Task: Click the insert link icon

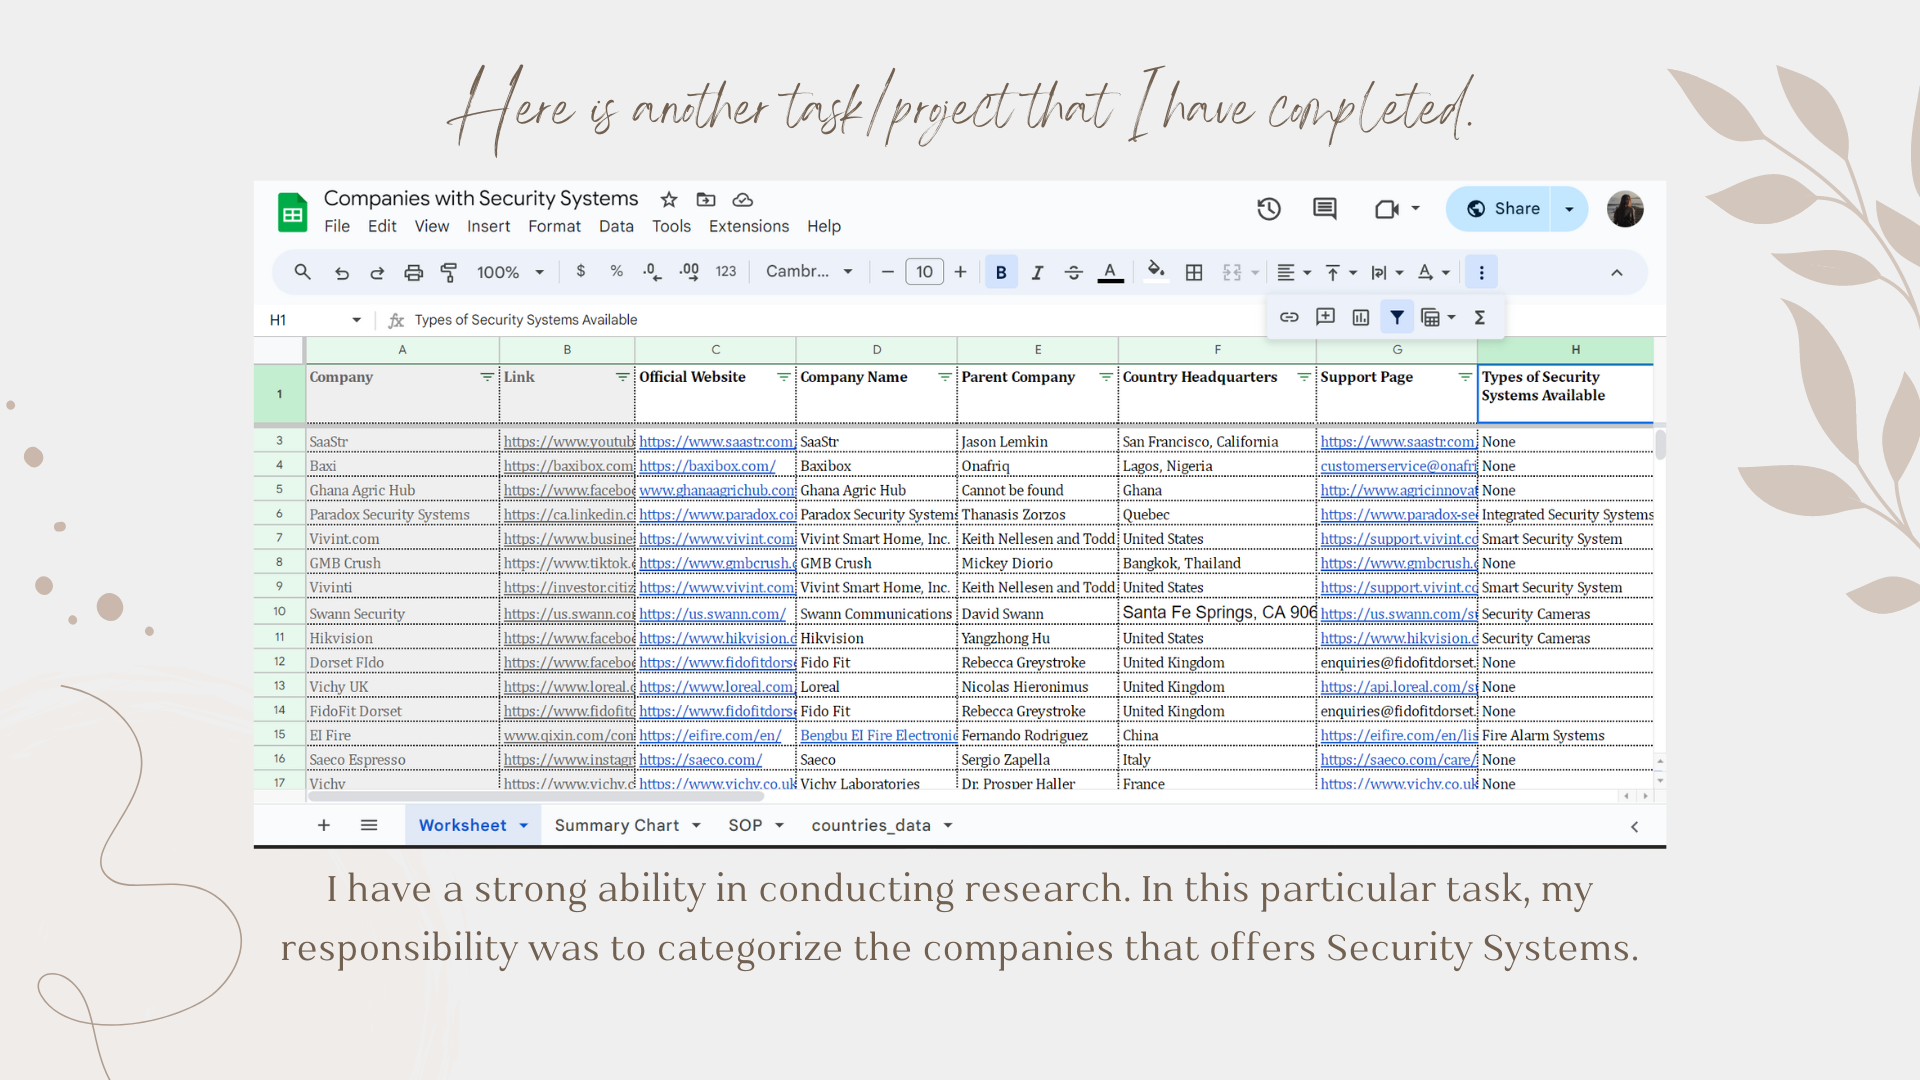Action: click(1289, 317)
